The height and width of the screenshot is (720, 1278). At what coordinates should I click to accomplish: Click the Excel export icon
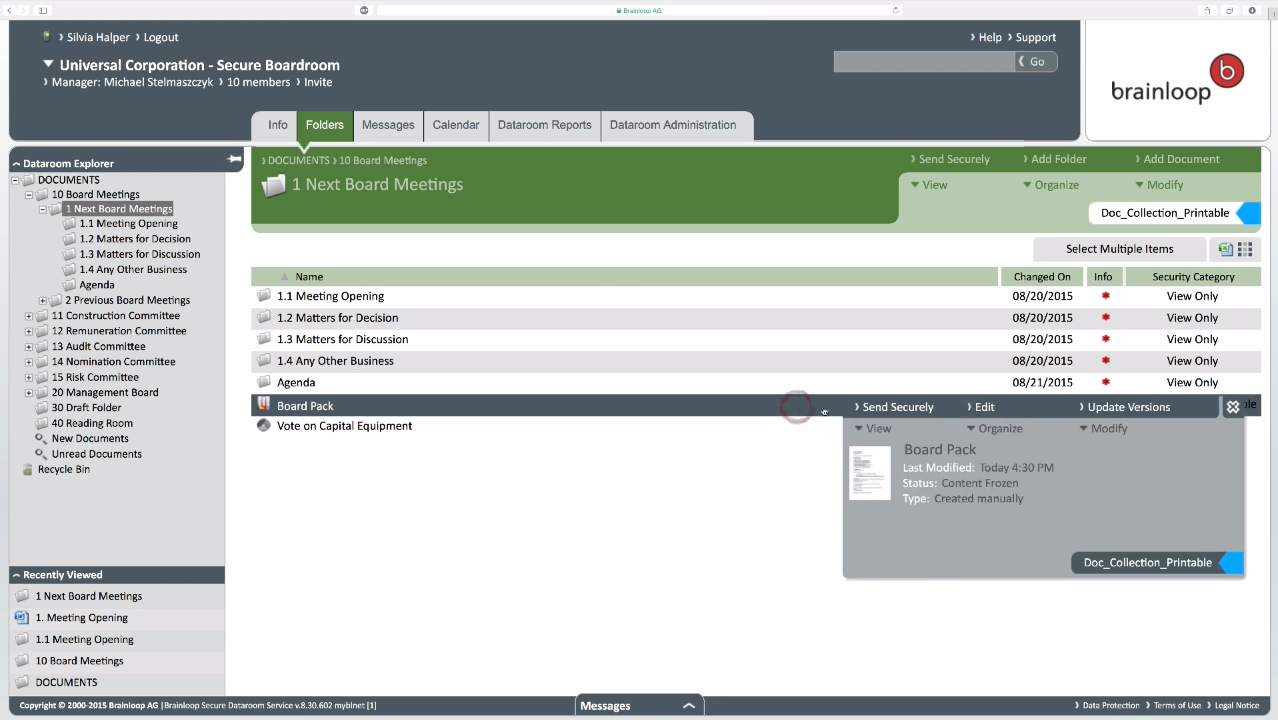tap(1225, 249)
